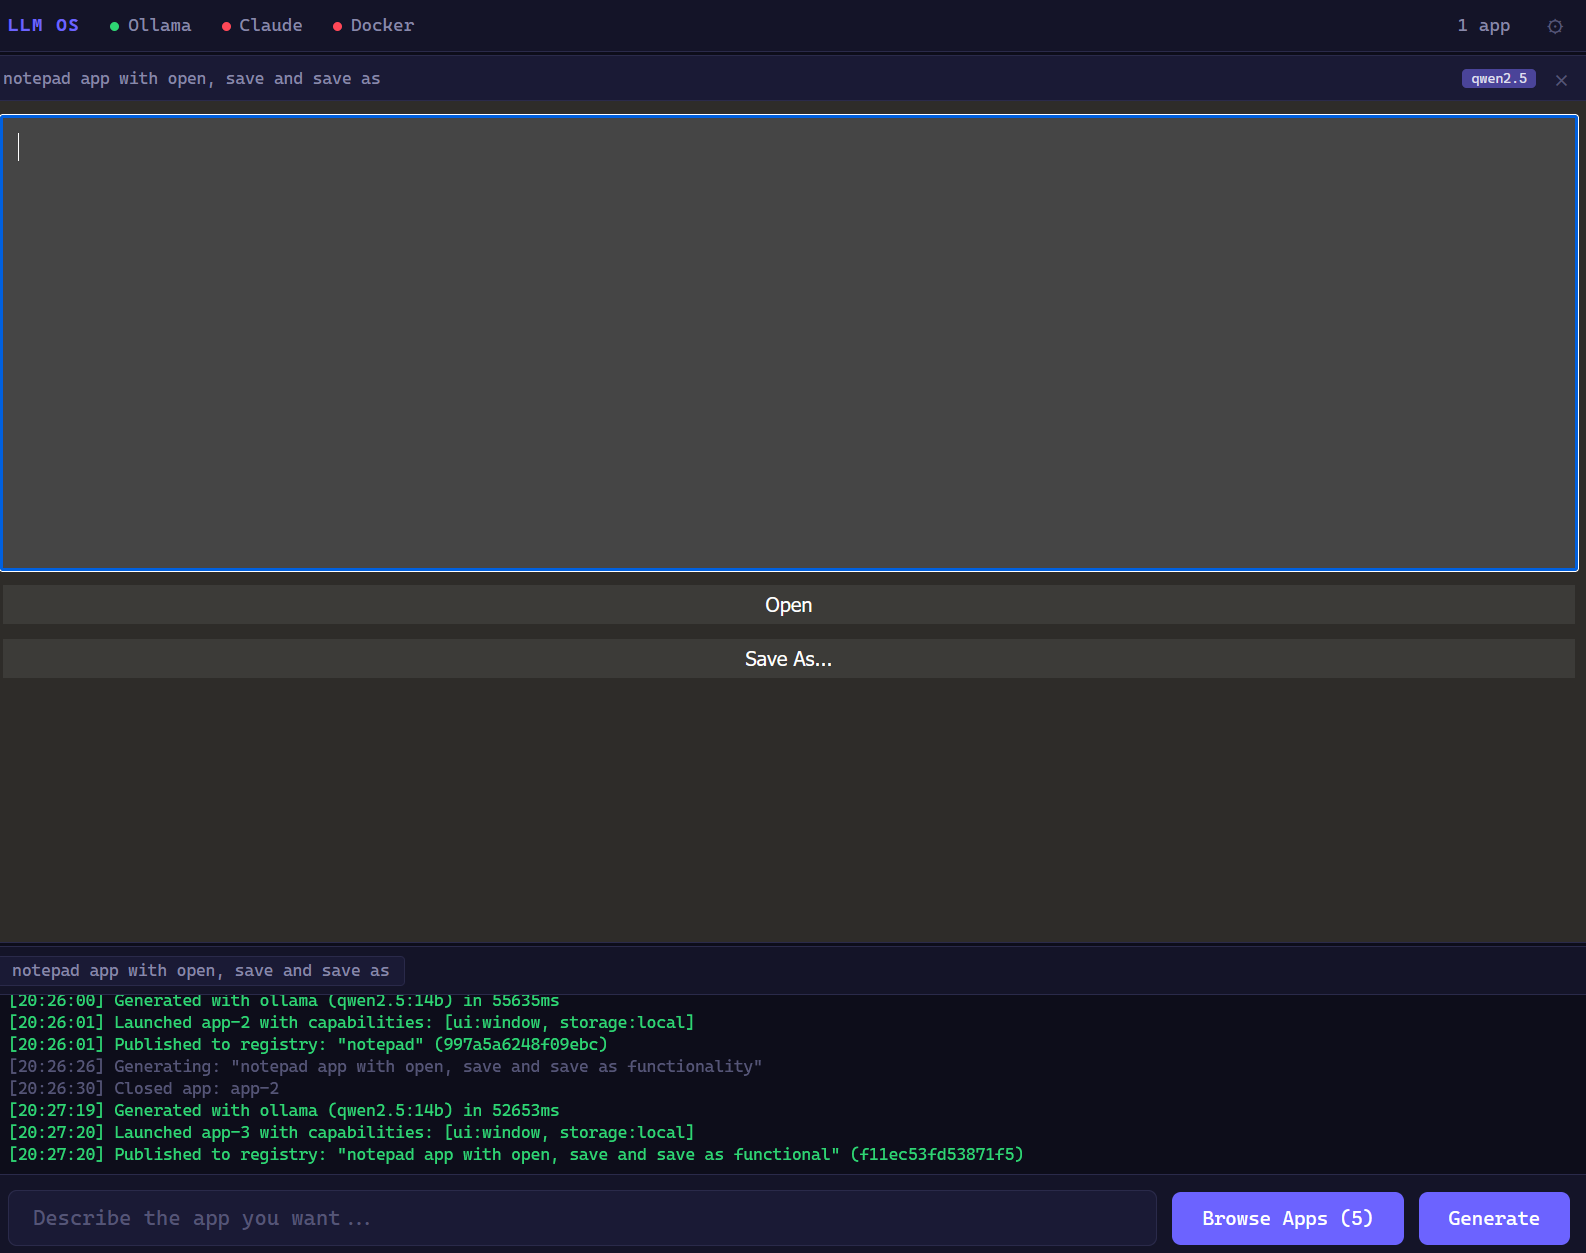Click the log line Launched app-3 with capabilities

[x=351, y=1132]
